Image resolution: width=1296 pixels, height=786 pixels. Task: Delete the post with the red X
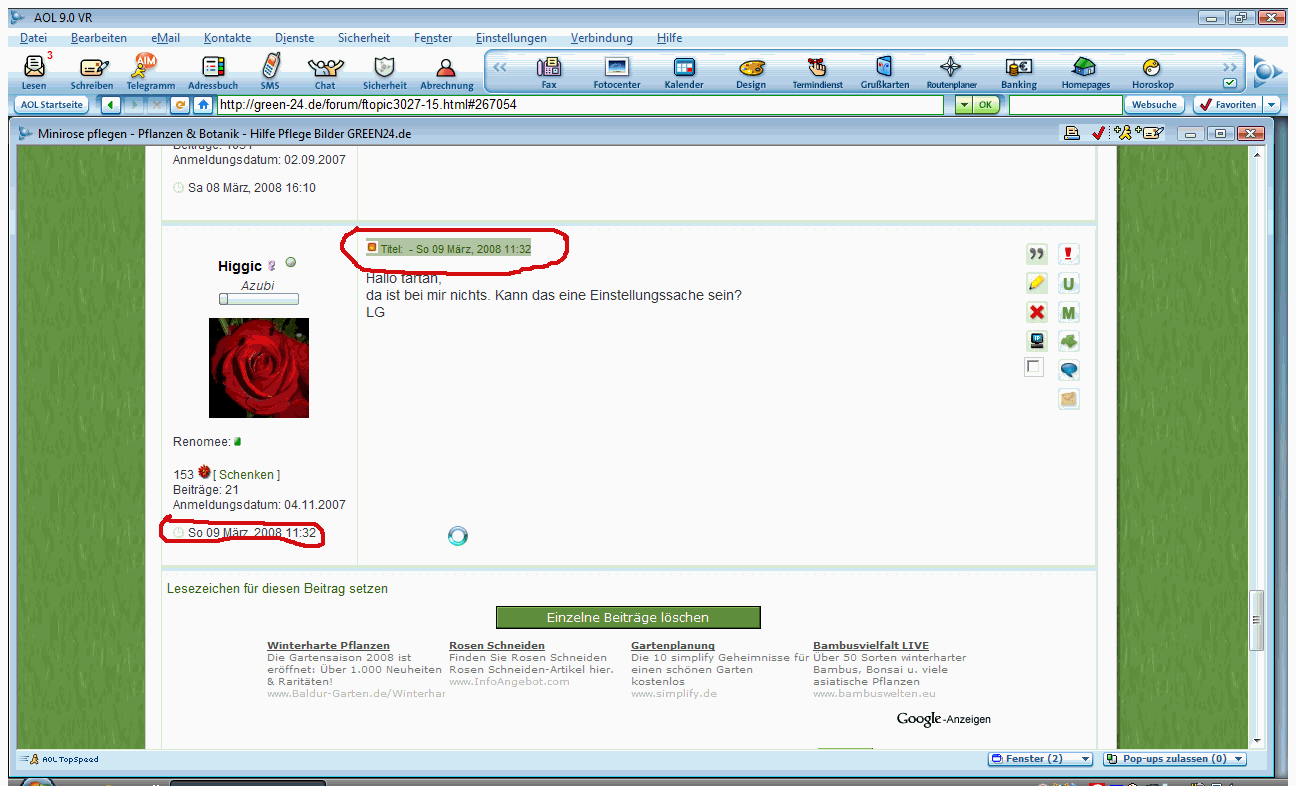[x=1037, y=313]
